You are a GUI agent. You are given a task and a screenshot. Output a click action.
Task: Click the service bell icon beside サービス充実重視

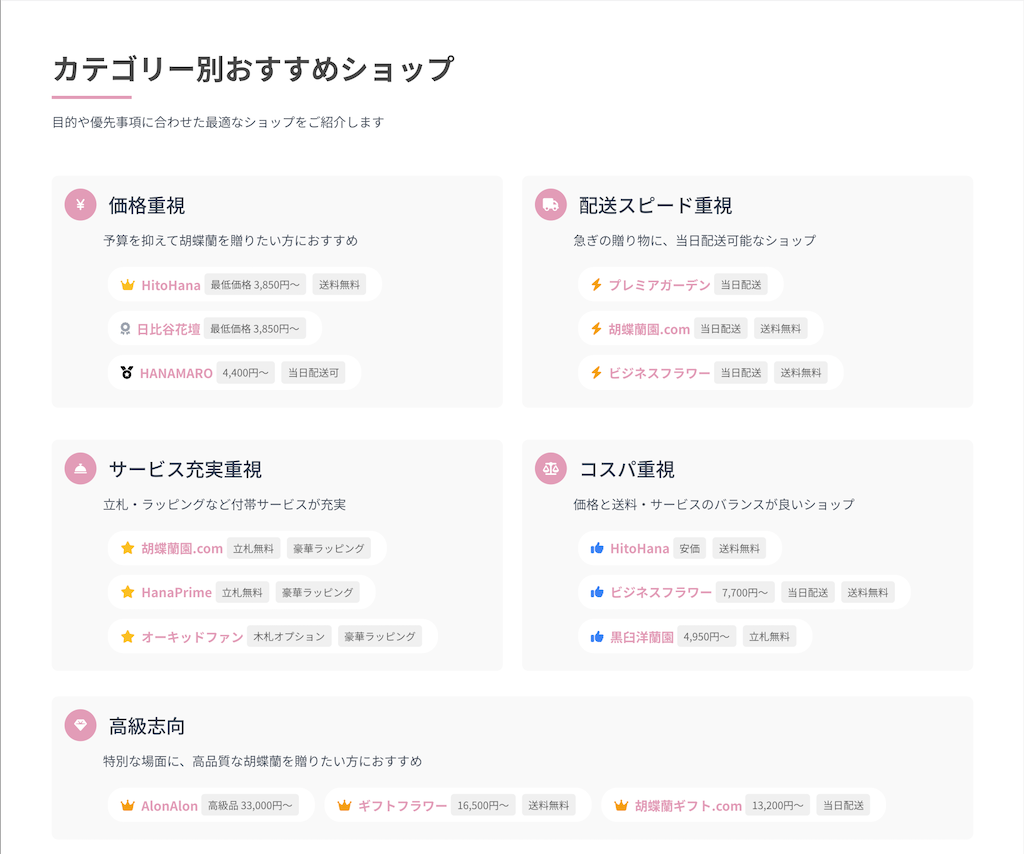click(80, 468)
